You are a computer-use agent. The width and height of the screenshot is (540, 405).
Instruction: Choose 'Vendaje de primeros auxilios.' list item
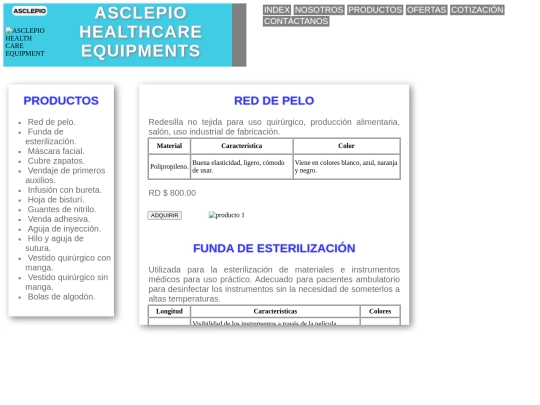65,175
